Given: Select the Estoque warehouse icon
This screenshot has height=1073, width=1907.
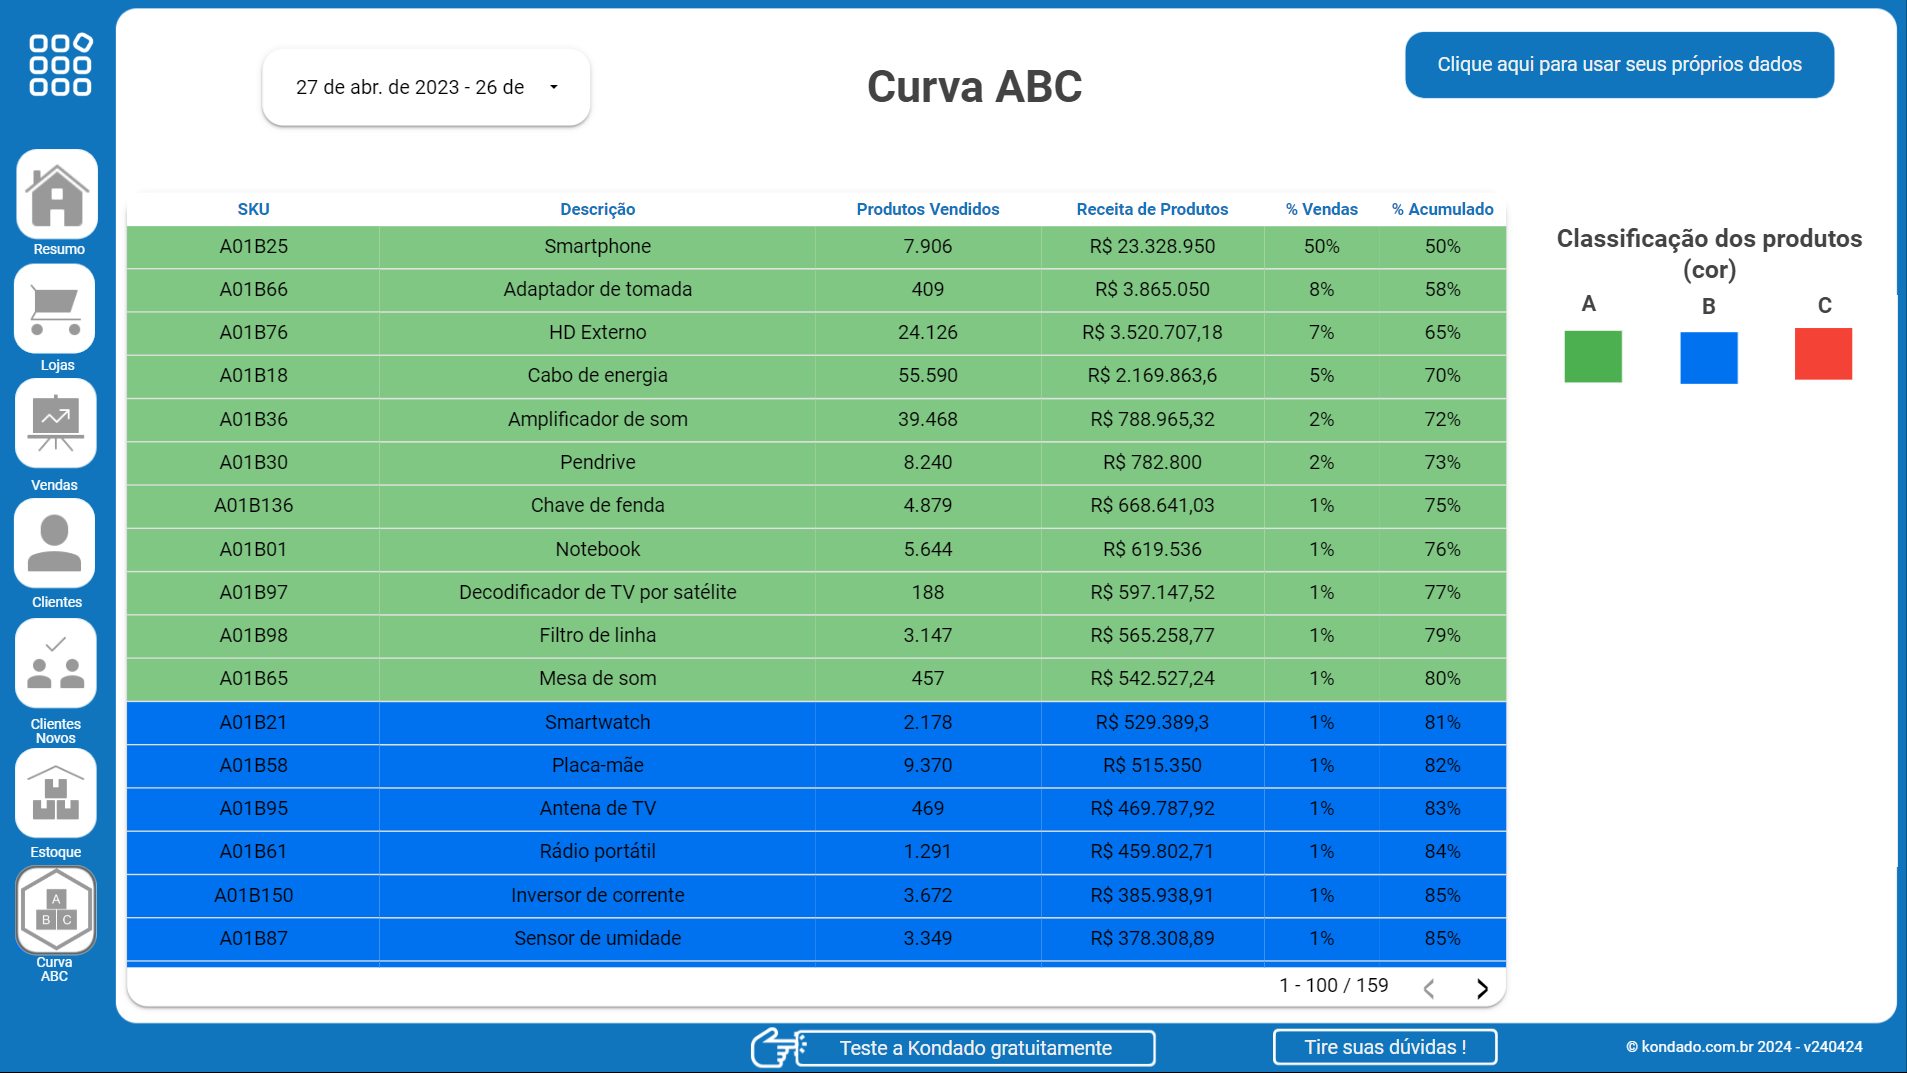Looking at the screenshot, I should pos(55,792).
